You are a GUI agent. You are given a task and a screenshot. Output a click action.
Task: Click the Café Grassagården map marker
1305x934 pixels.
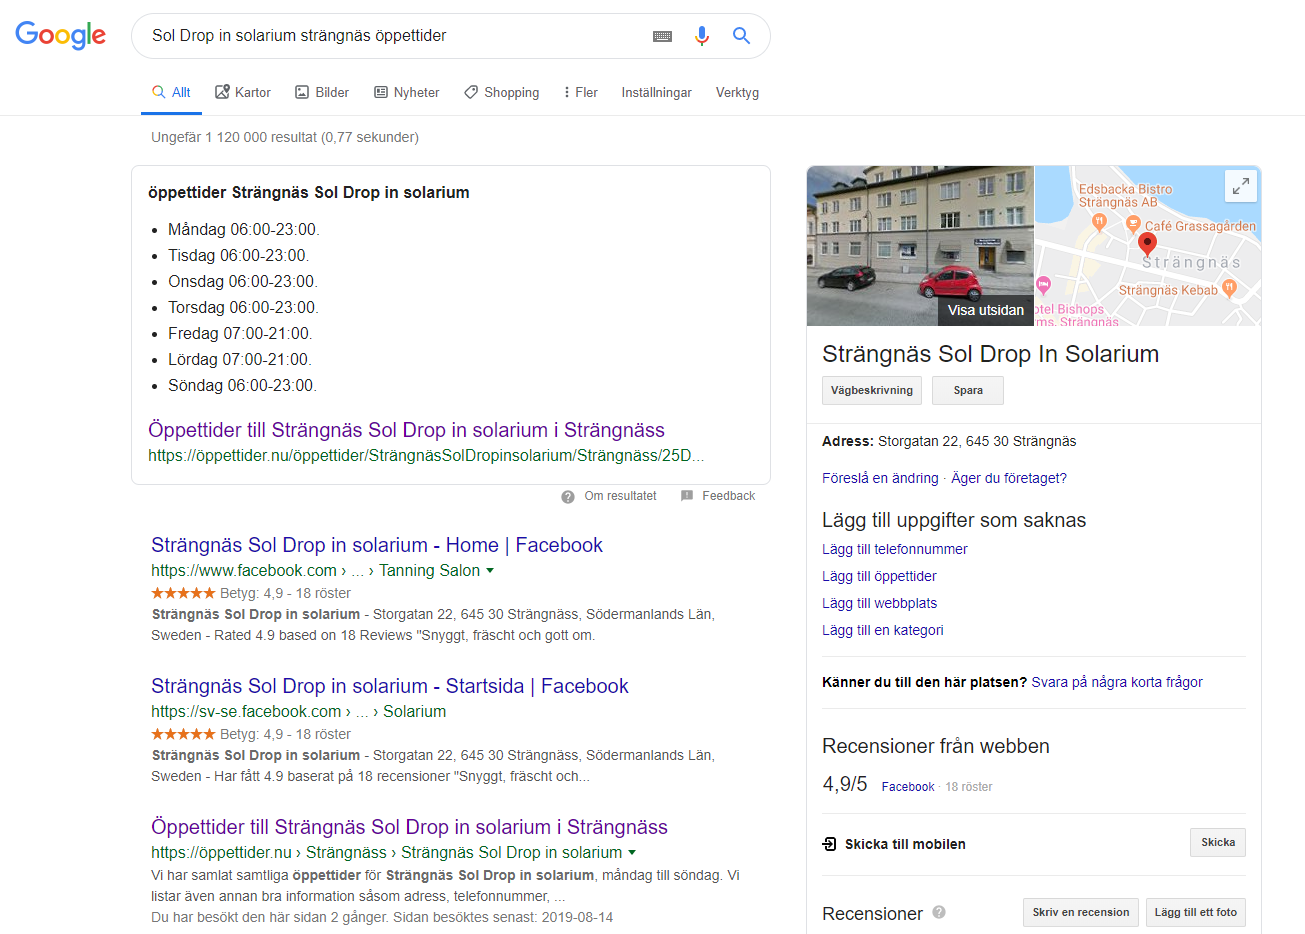click(x=1133, y=224)
